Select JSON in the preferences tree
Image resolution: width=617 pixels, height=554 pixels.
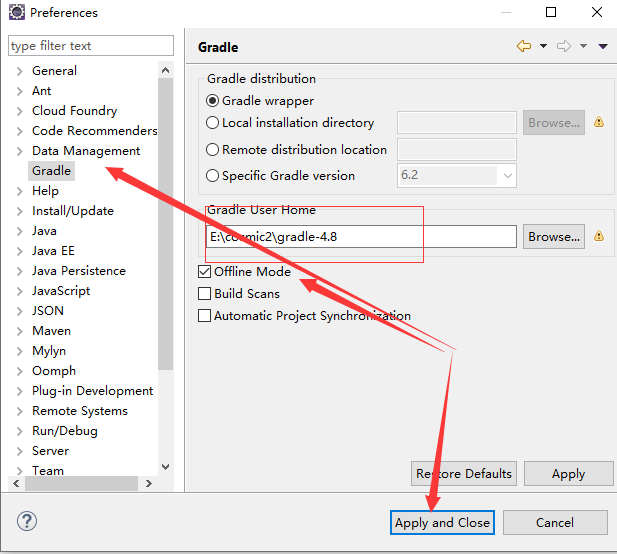click(x=48, y=311)
